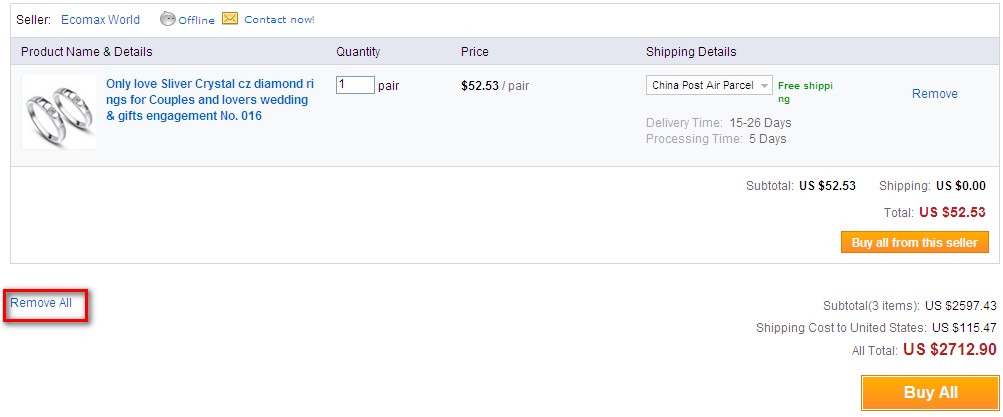Open the Only love Sliver Crystal product link

point(209,100)
